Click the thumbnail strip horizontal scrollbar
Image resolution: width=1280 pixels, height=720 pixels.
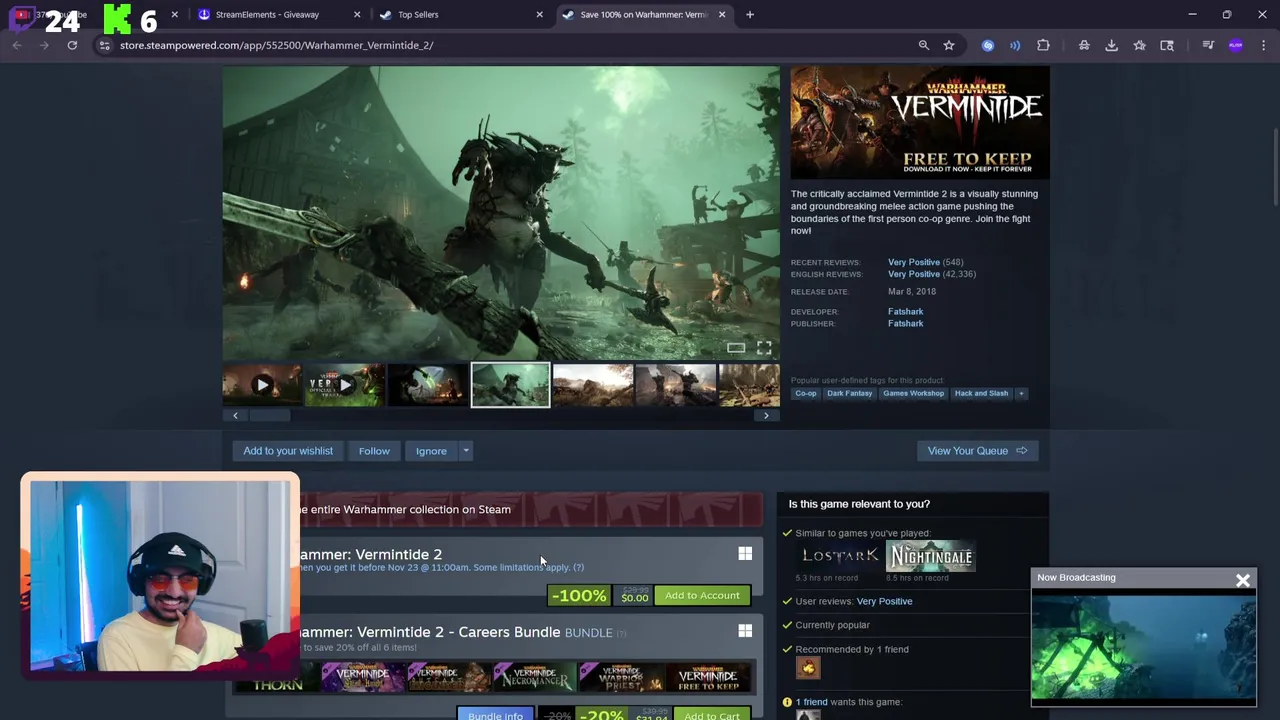coord(270,415)
